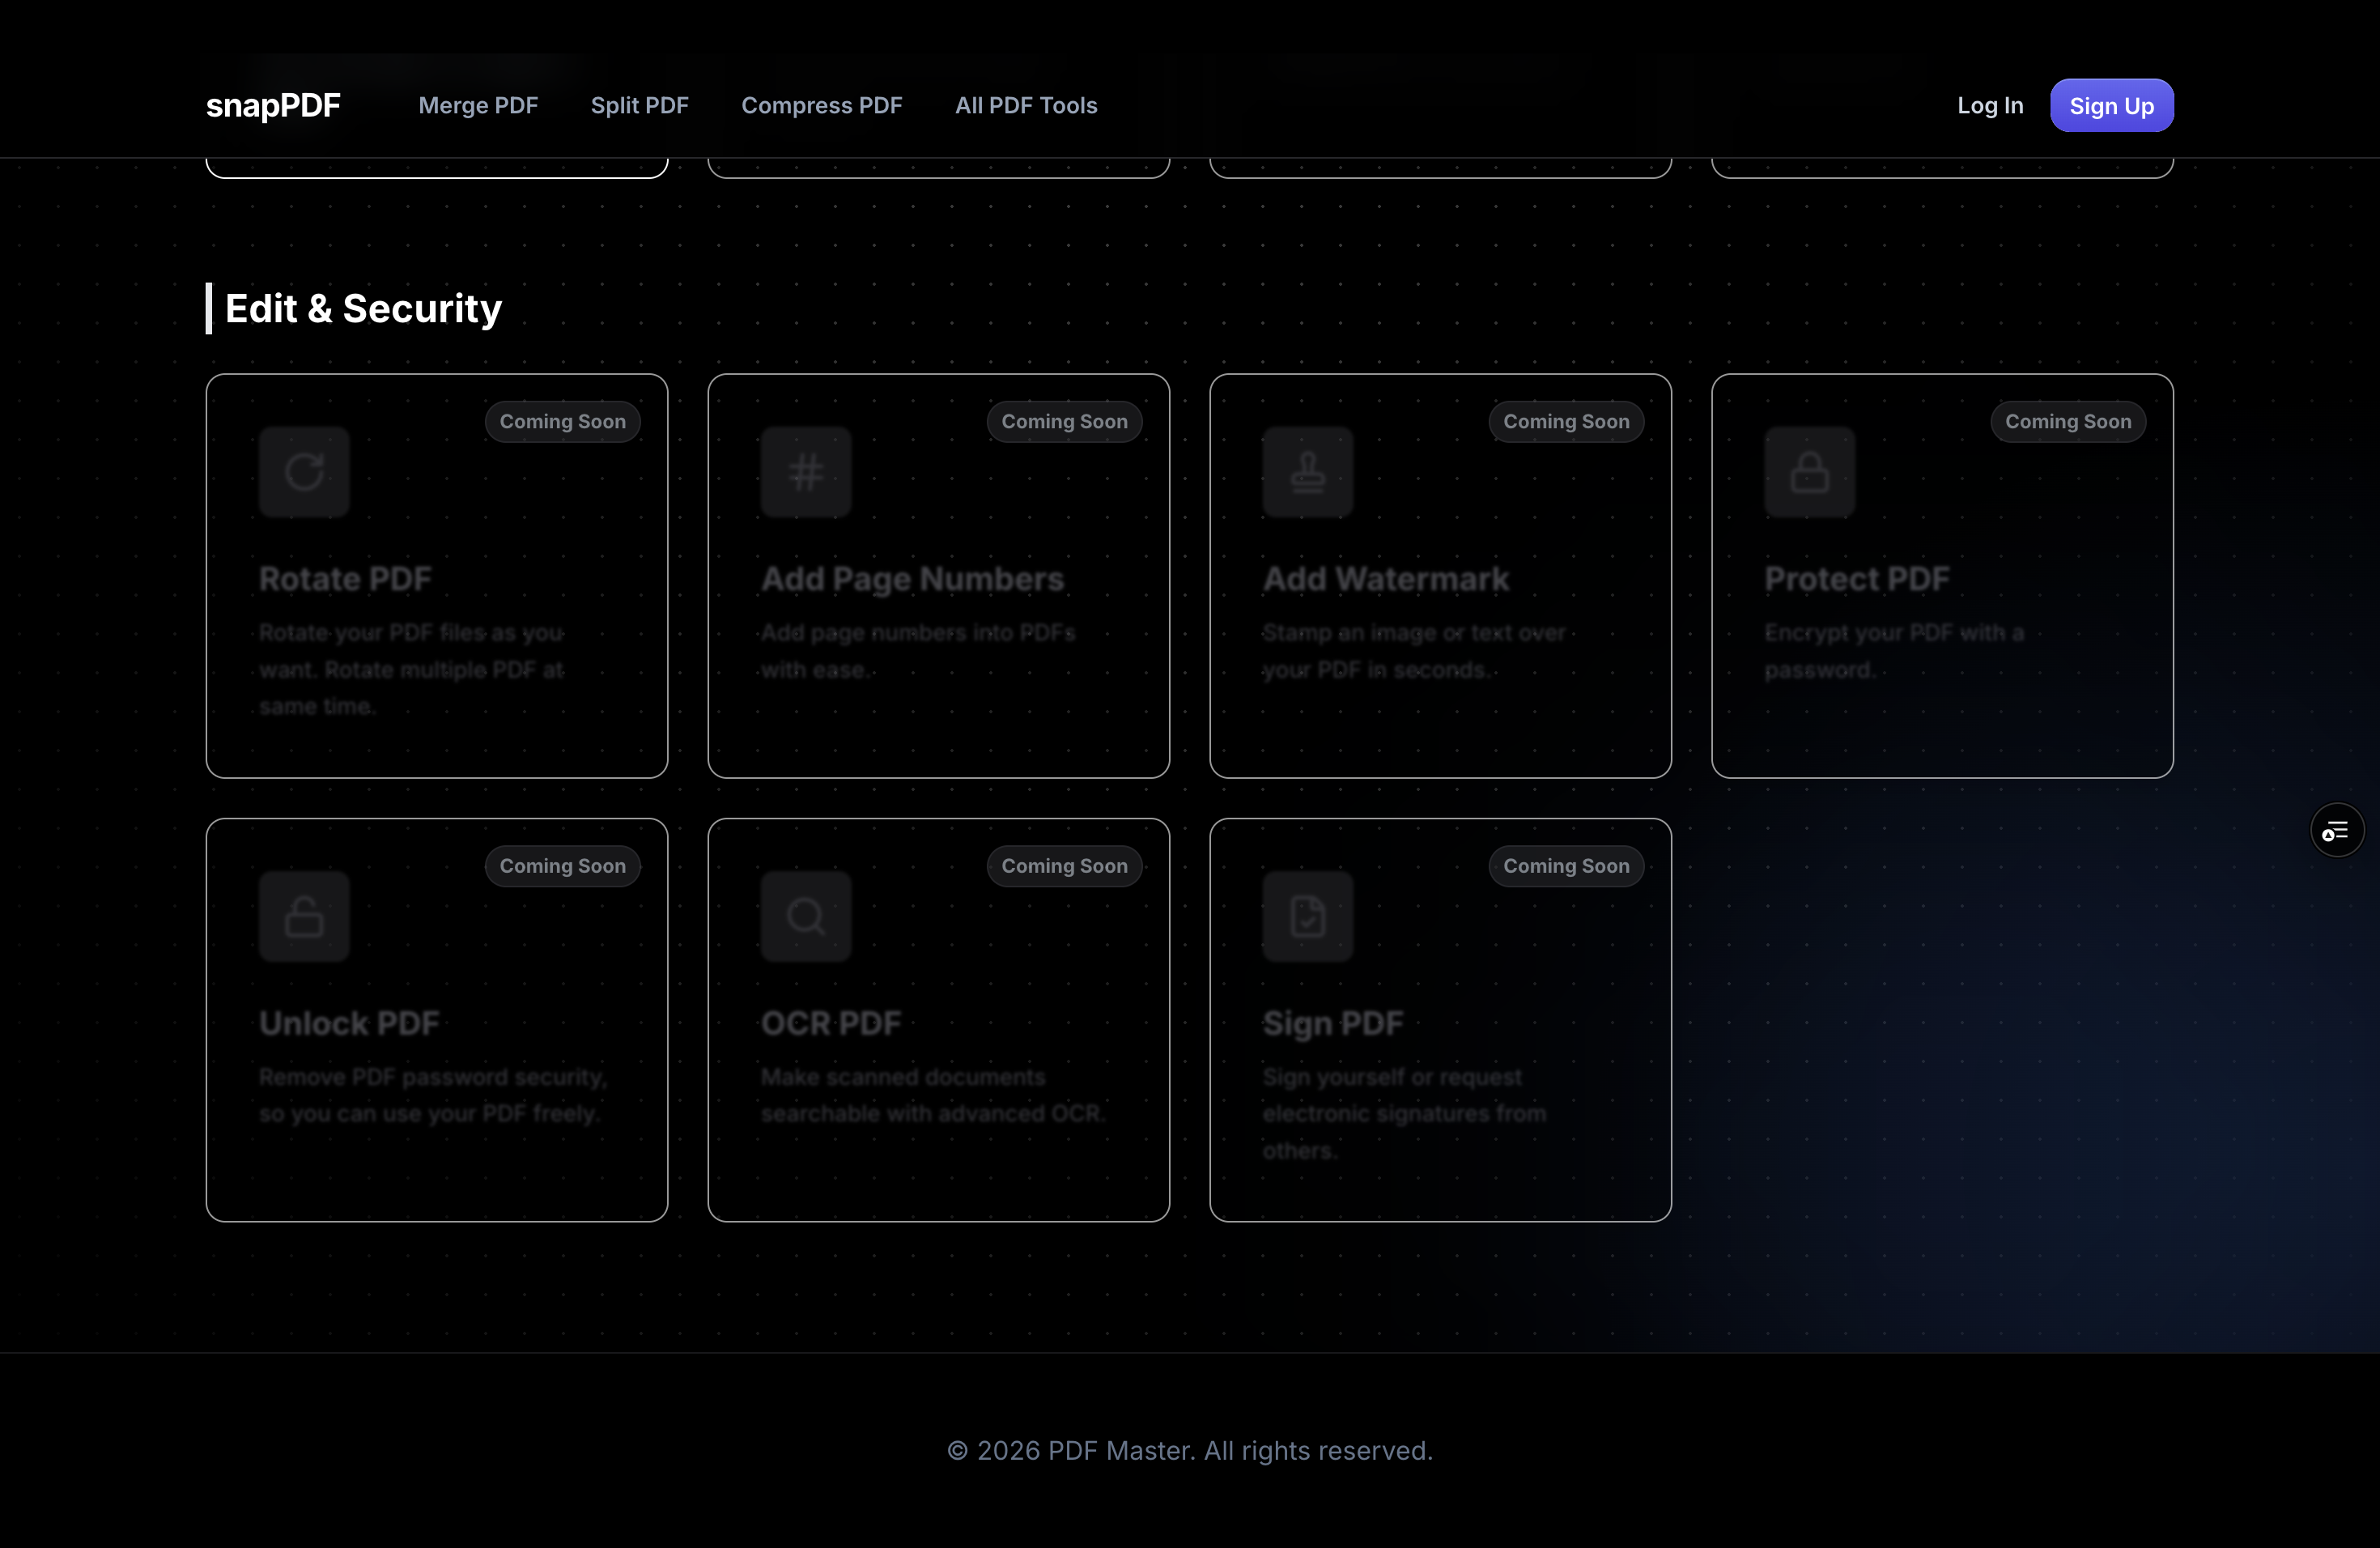
Task: Select the Add Watermark stamp icon
Action: pos(1308,471)
